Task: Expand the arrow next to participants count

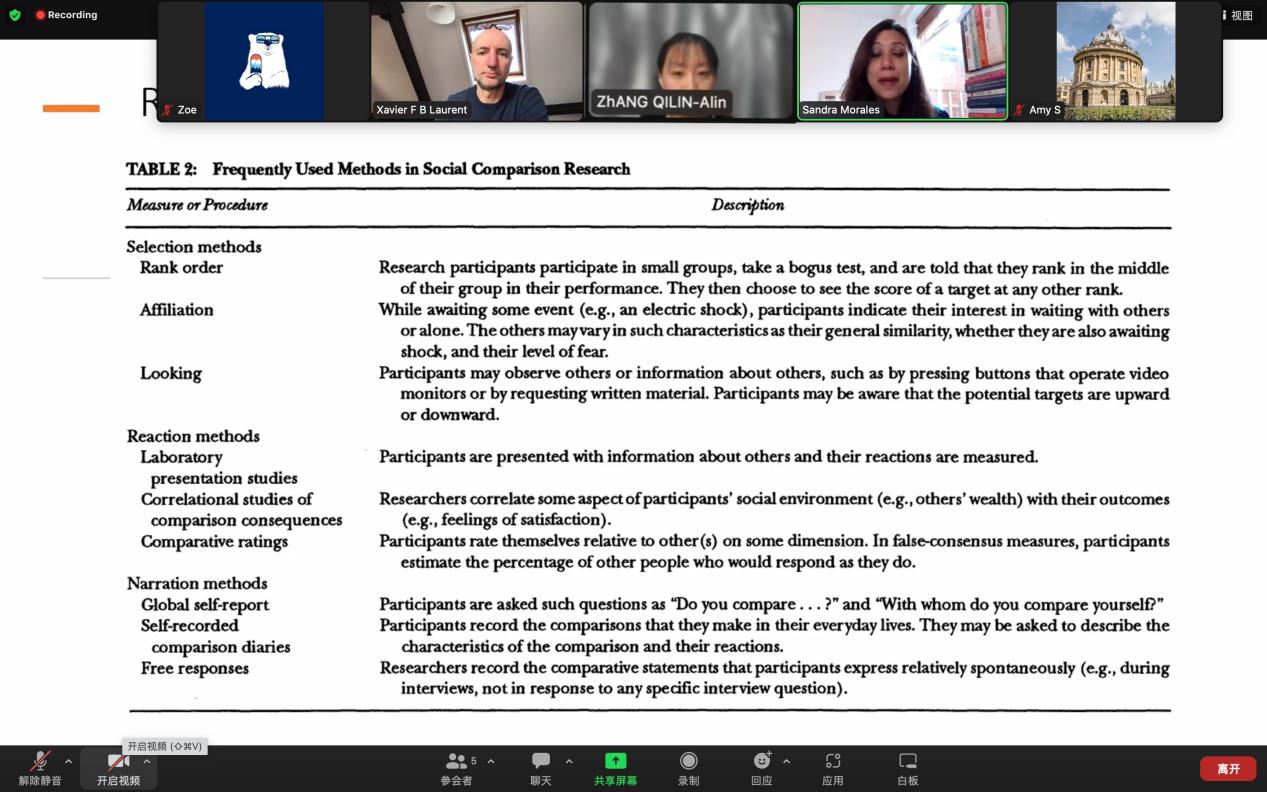Action: tap(490, 761)
